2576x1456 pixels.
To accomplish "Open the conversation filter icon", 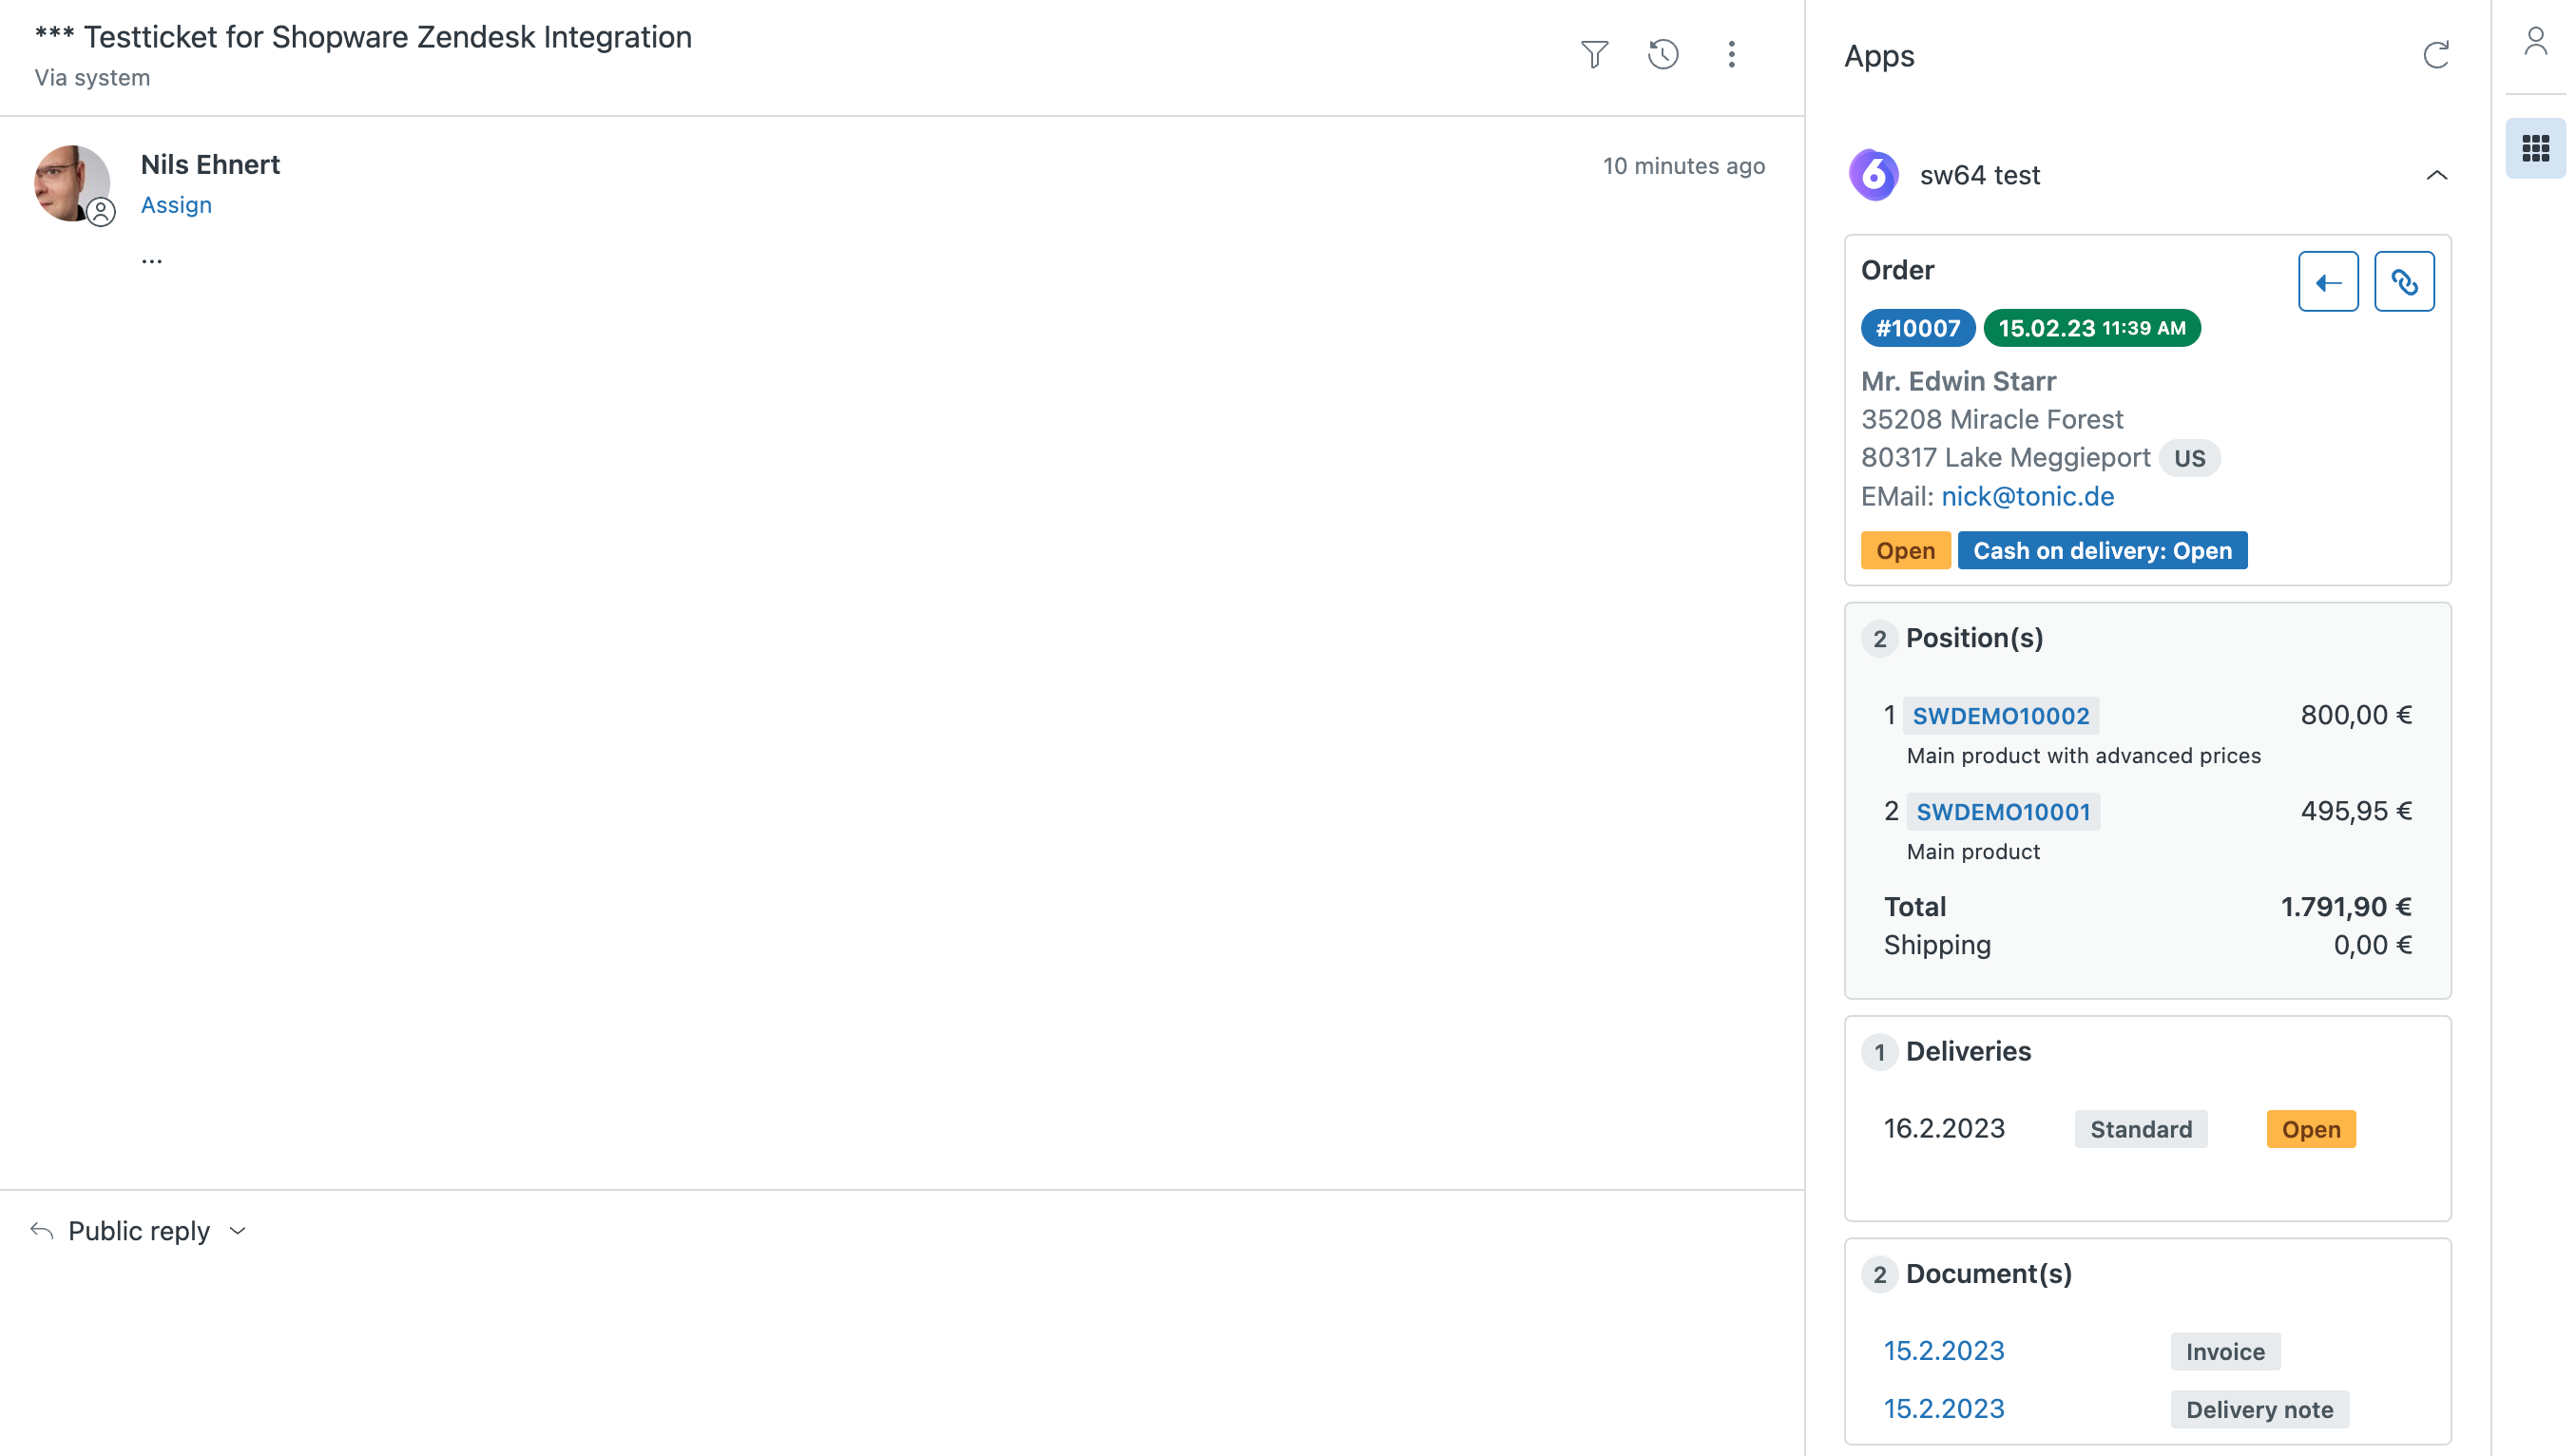I will pyautogui.click(x=1594, y=54).
